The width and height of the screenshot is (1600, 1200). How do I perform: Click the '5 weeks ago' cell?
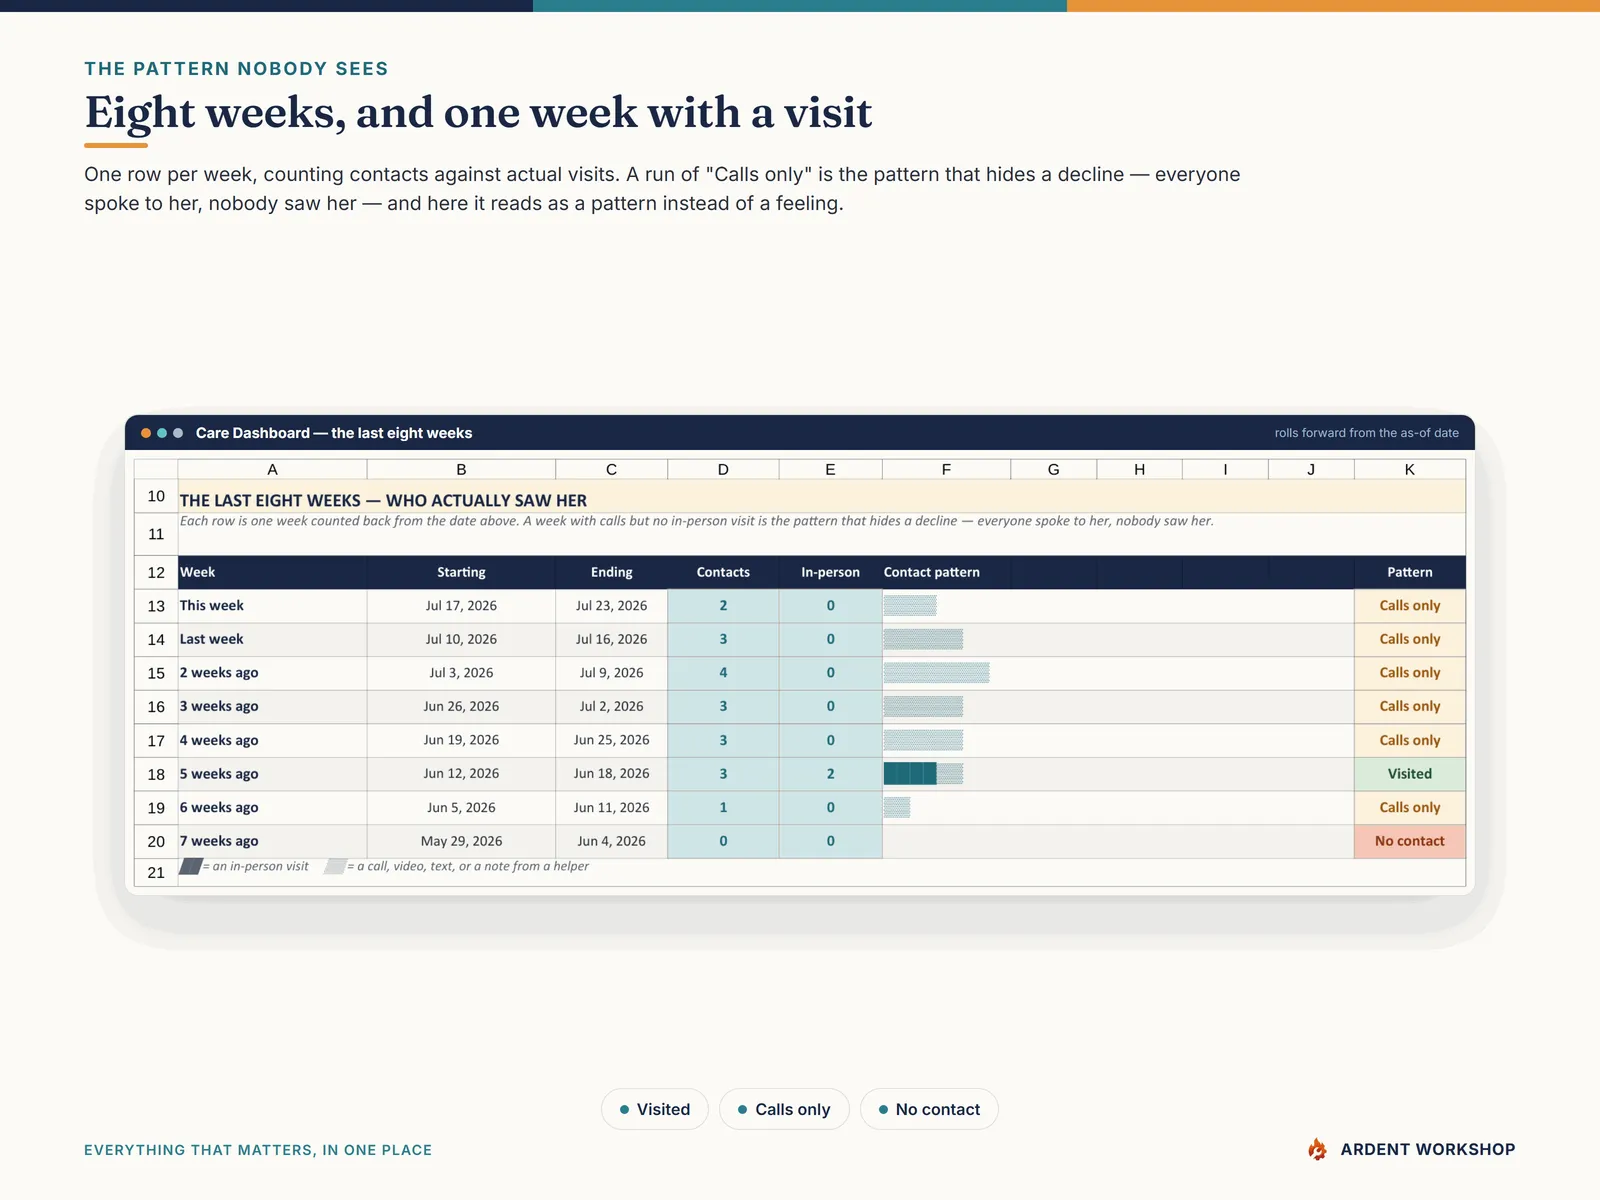pyautogui.click(x=272, y=774)
